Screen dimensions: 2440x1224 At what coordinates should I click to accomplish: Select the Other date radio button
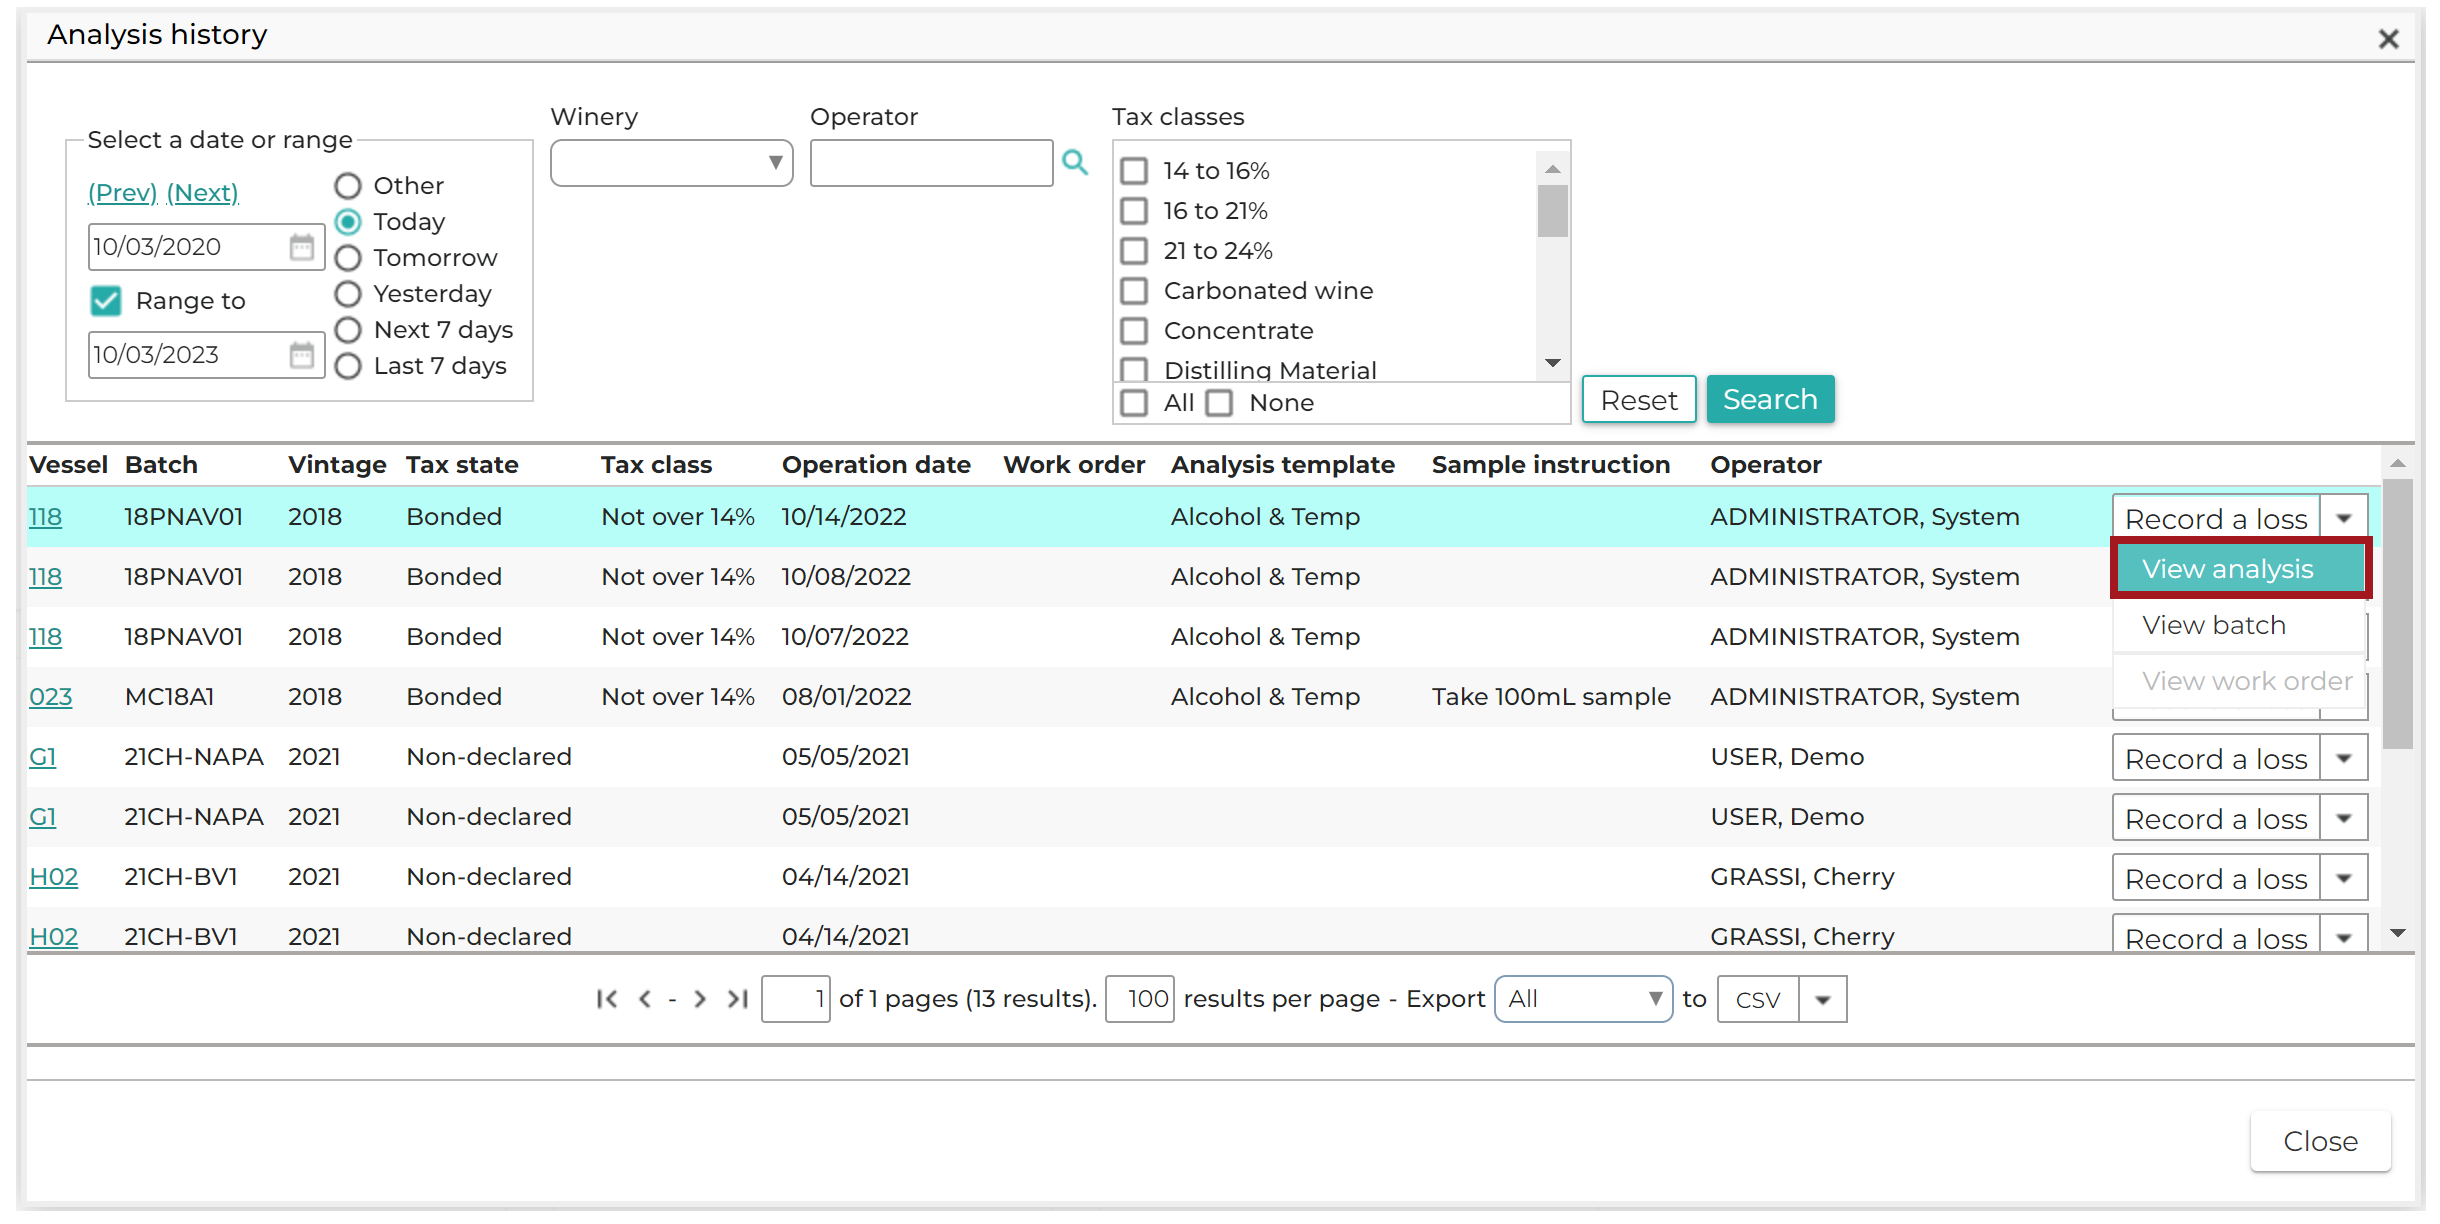pos(348,186)
